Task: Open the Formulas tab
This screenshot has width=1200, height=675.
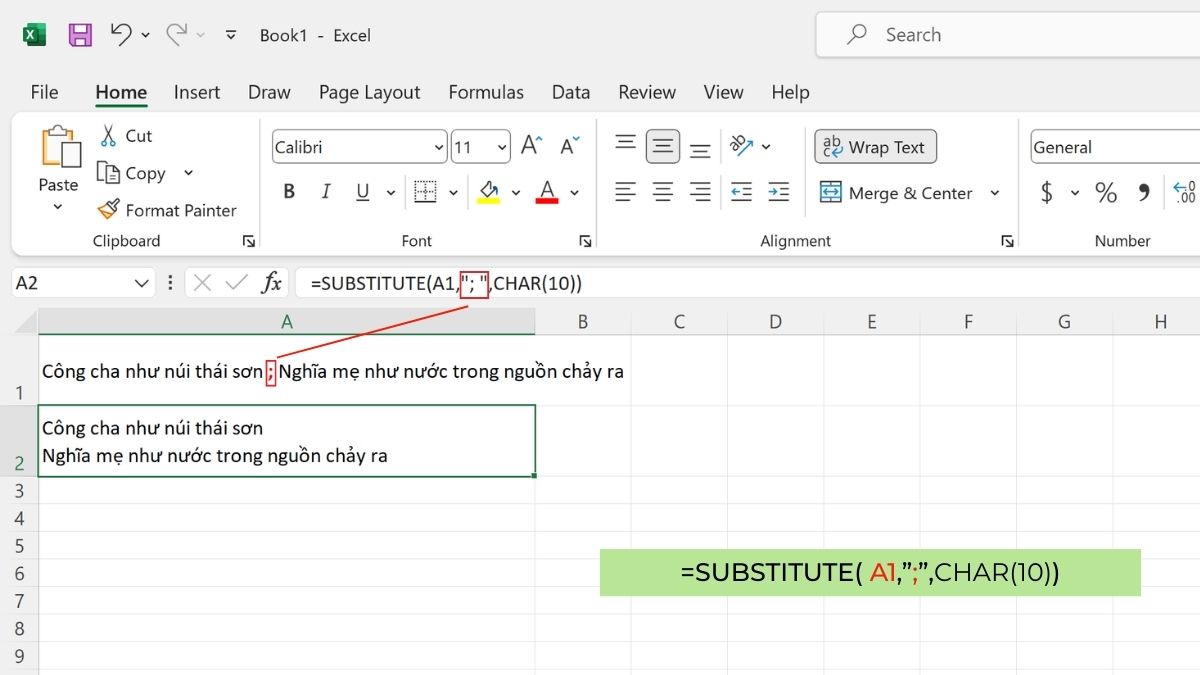Action: click(486, 92)
